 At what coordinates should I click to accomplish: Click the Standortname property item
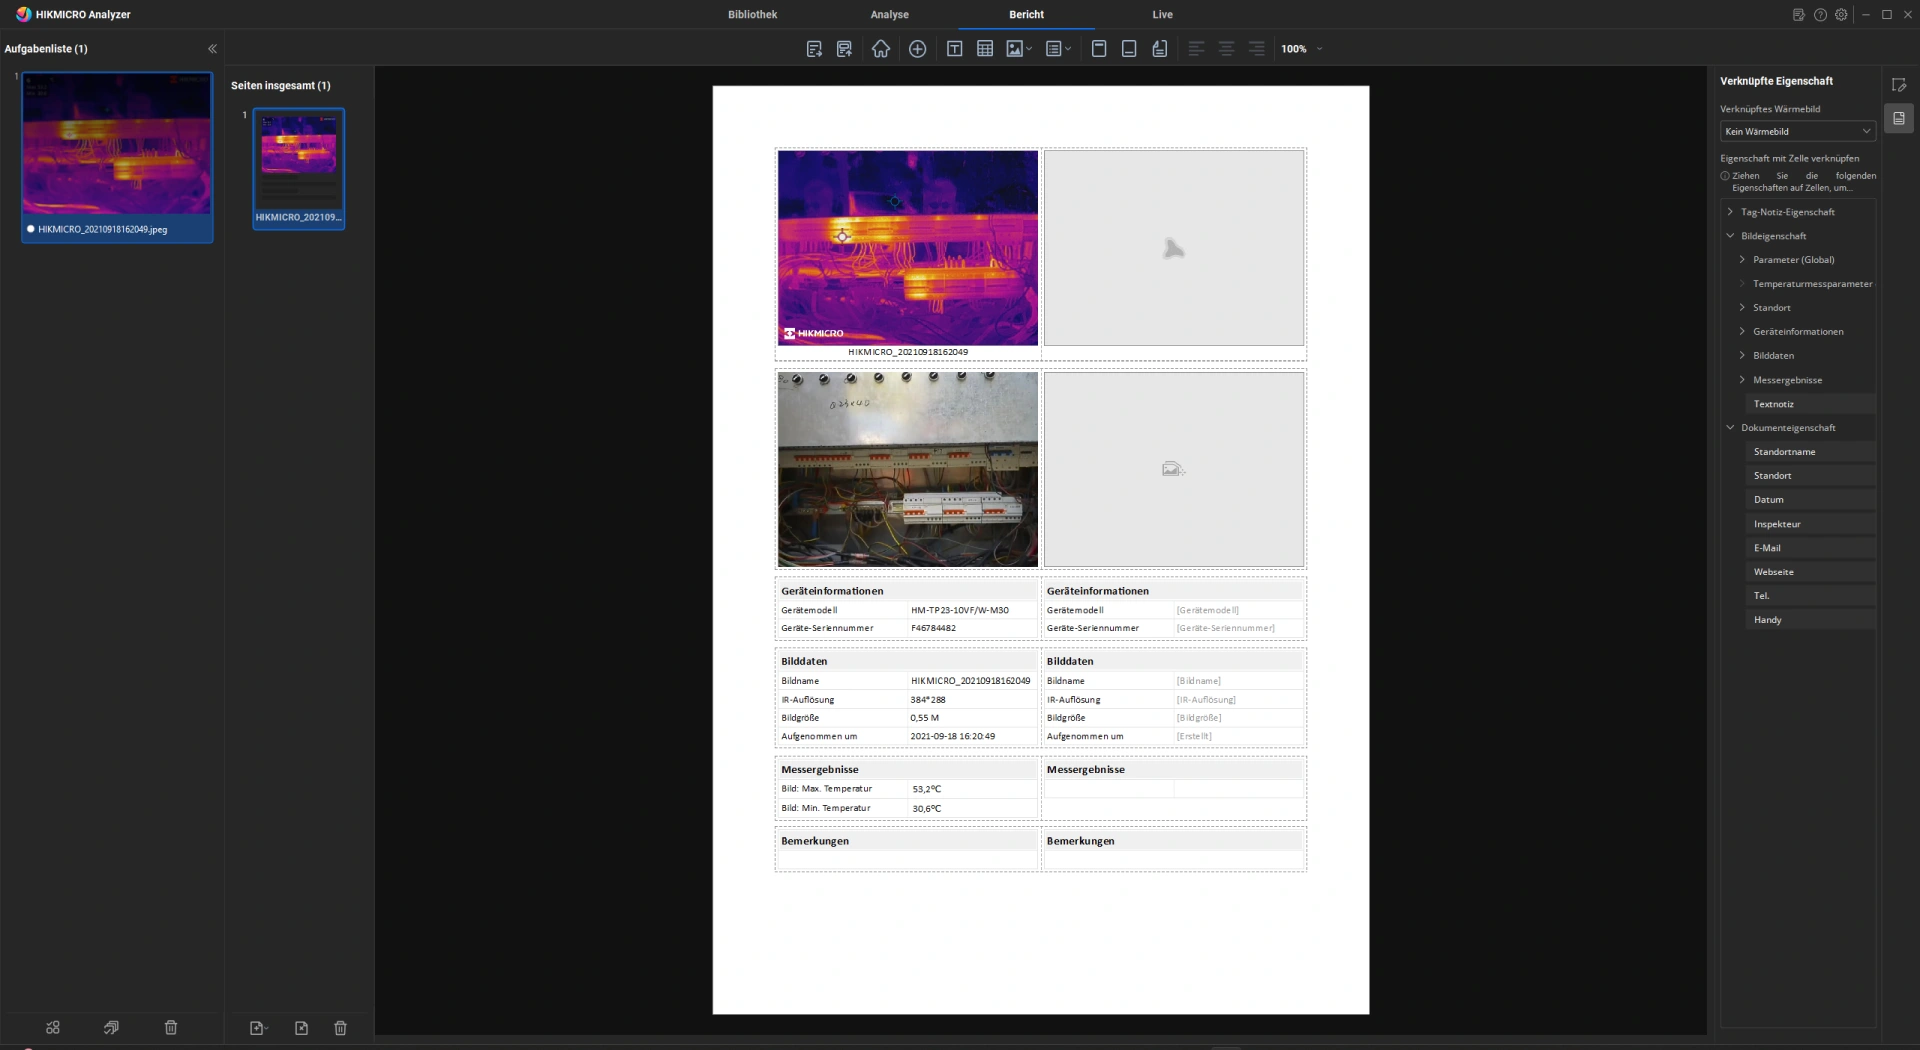pyautogui.click(x=1784, y=452)
